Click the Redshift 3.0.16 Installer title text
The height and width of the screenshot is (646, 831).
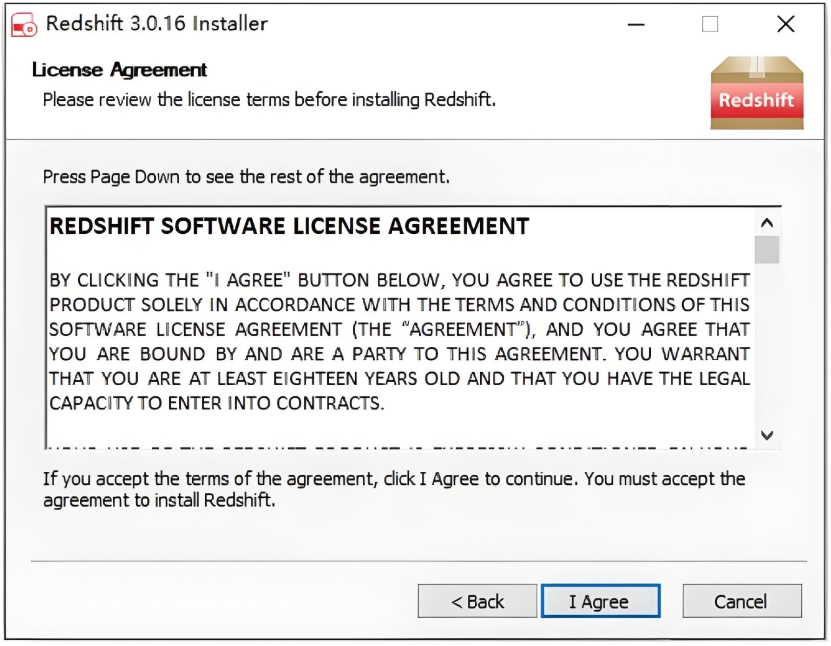(157, 24)
